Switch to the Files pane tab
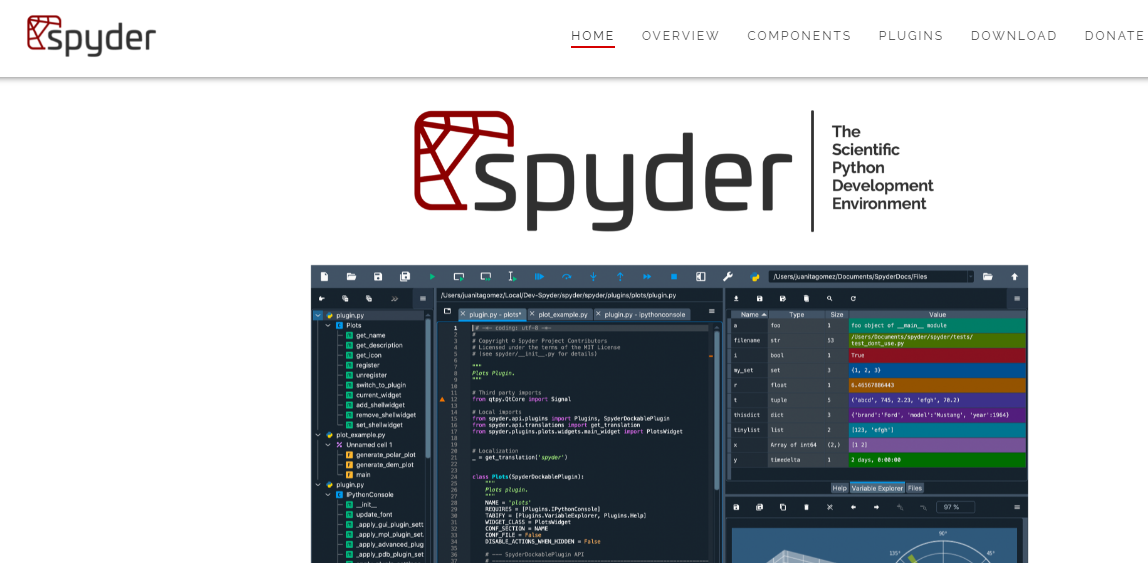The height and width of the screenshot is (563, 1148). tap(915, 488)
